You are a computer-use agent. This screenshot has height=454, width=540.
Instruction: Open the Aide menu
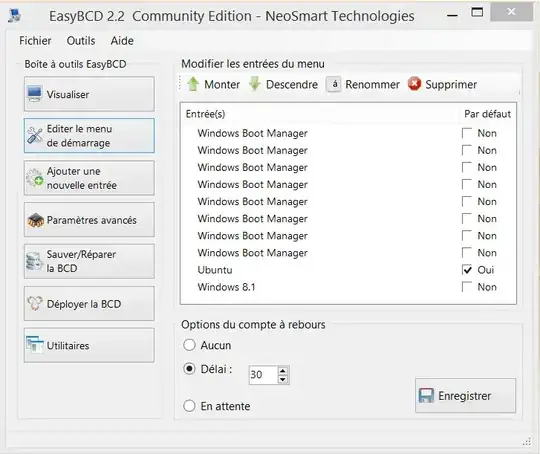point(122,41)
